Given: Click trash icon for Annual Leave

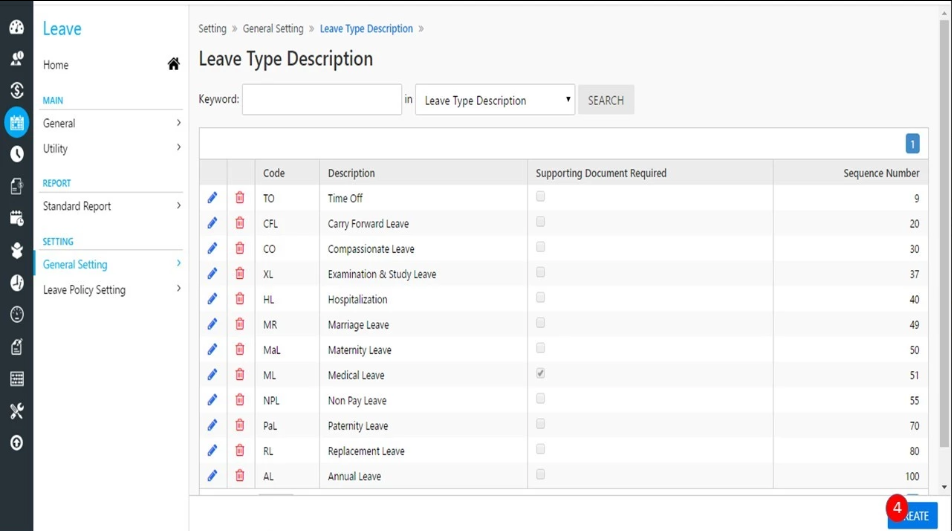Looking at the screenshot, I should (x=240, y=476).
